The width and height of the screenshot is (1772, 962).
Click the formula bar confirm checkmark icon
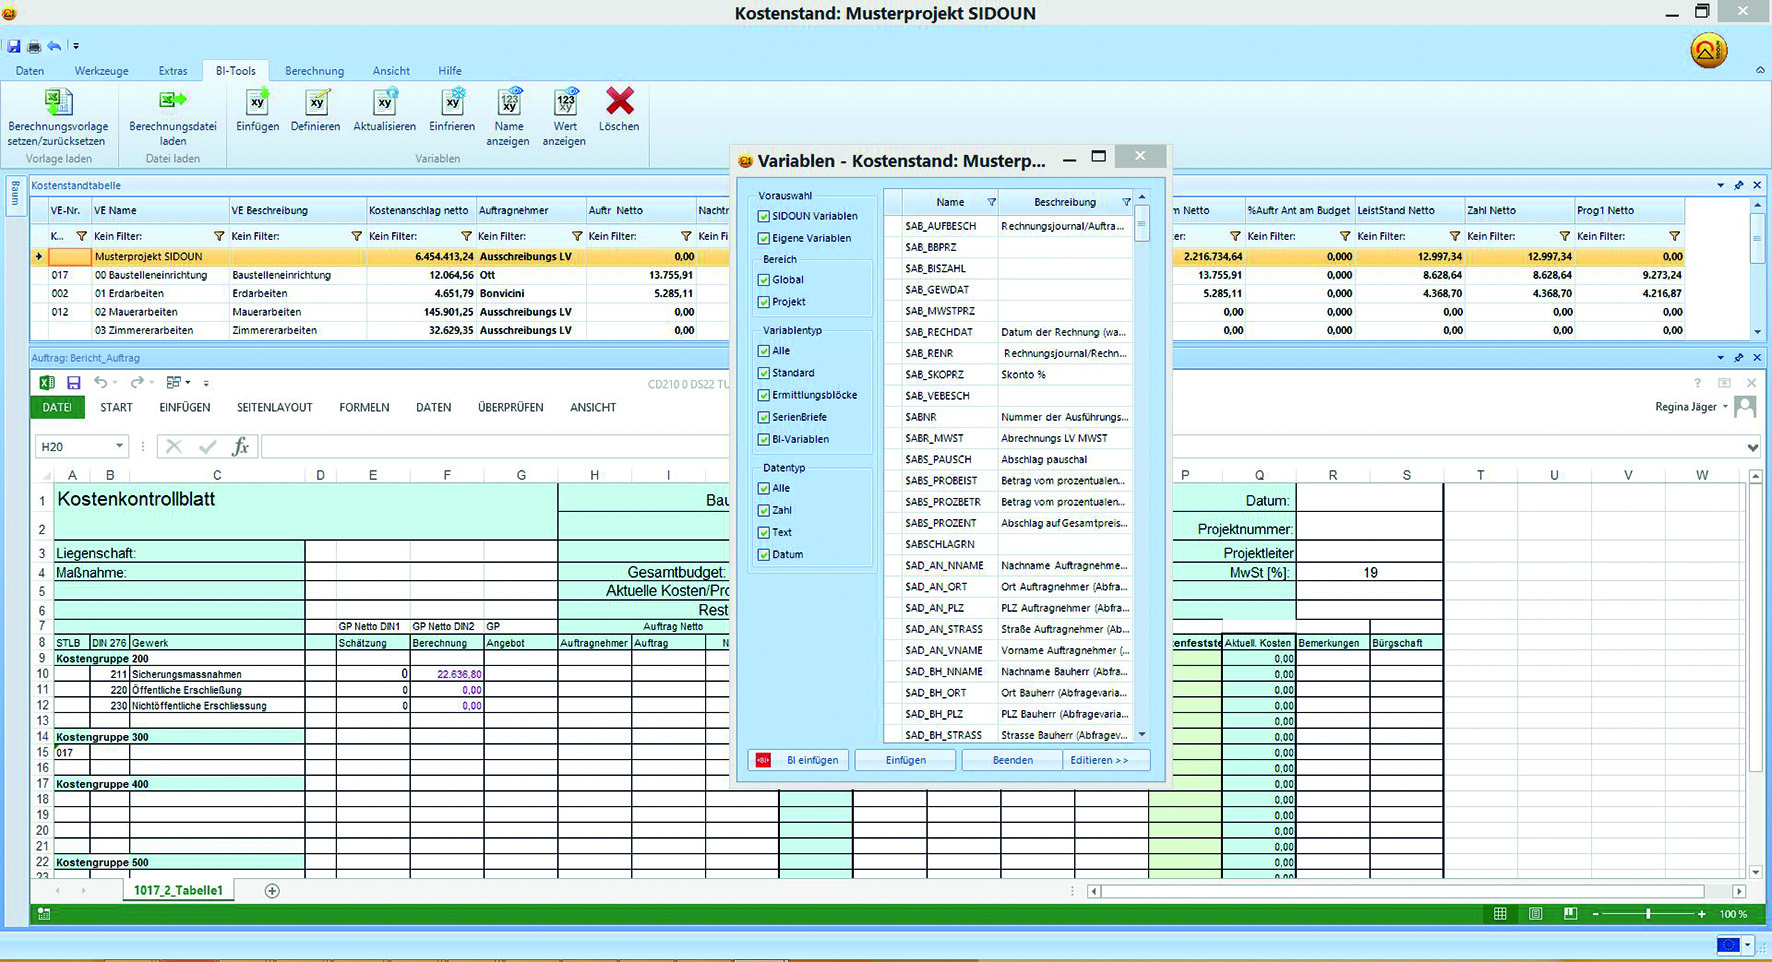207,447
